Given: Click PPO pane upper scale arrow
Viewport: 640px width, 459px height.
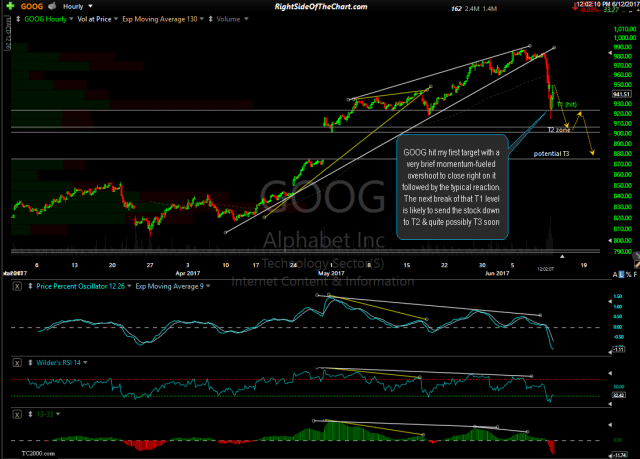Looking at the screenshot, I should [x=610, y=301].
